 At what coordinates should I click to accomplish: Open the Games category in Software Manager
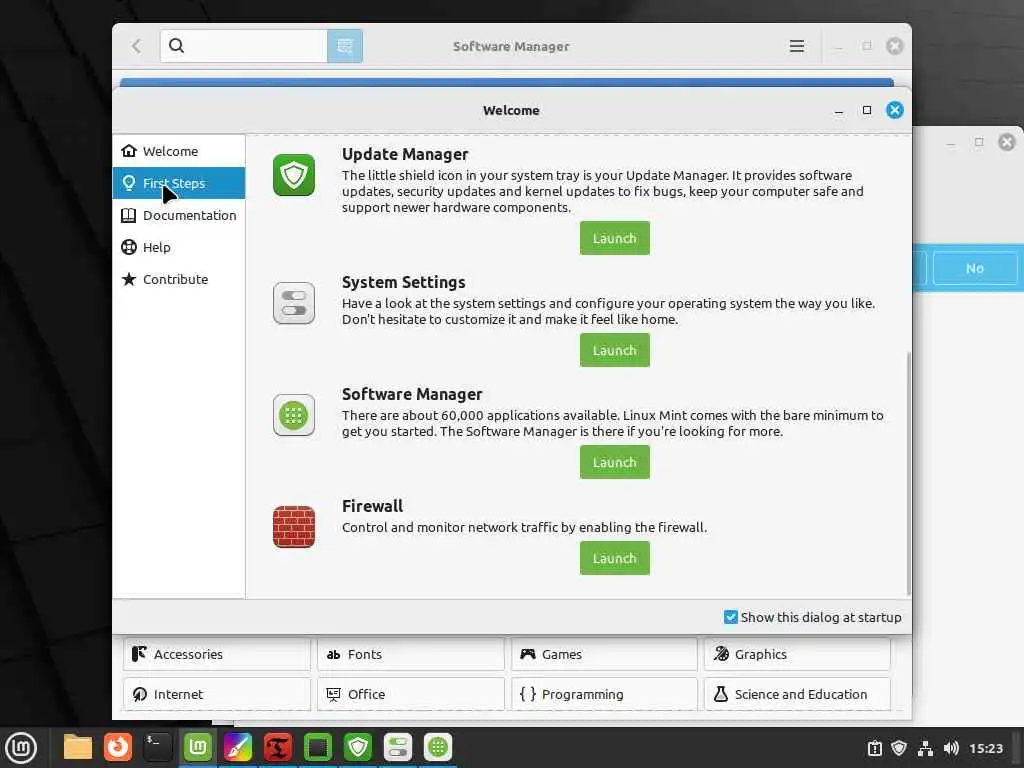604,654
